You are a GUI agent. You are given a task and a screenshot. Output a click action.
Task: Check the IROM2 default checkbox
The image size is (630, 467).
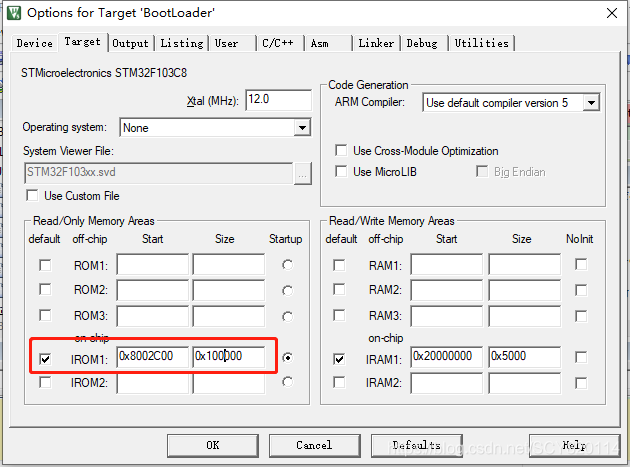click(45, 382)
